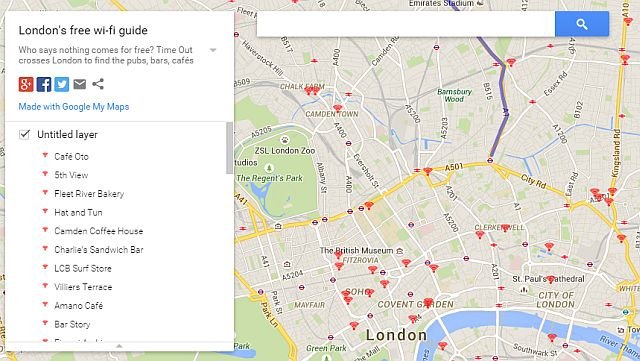Viewport: 640px width, 361px height.
Task: Open the generic share icon
Action: point(98,84)
